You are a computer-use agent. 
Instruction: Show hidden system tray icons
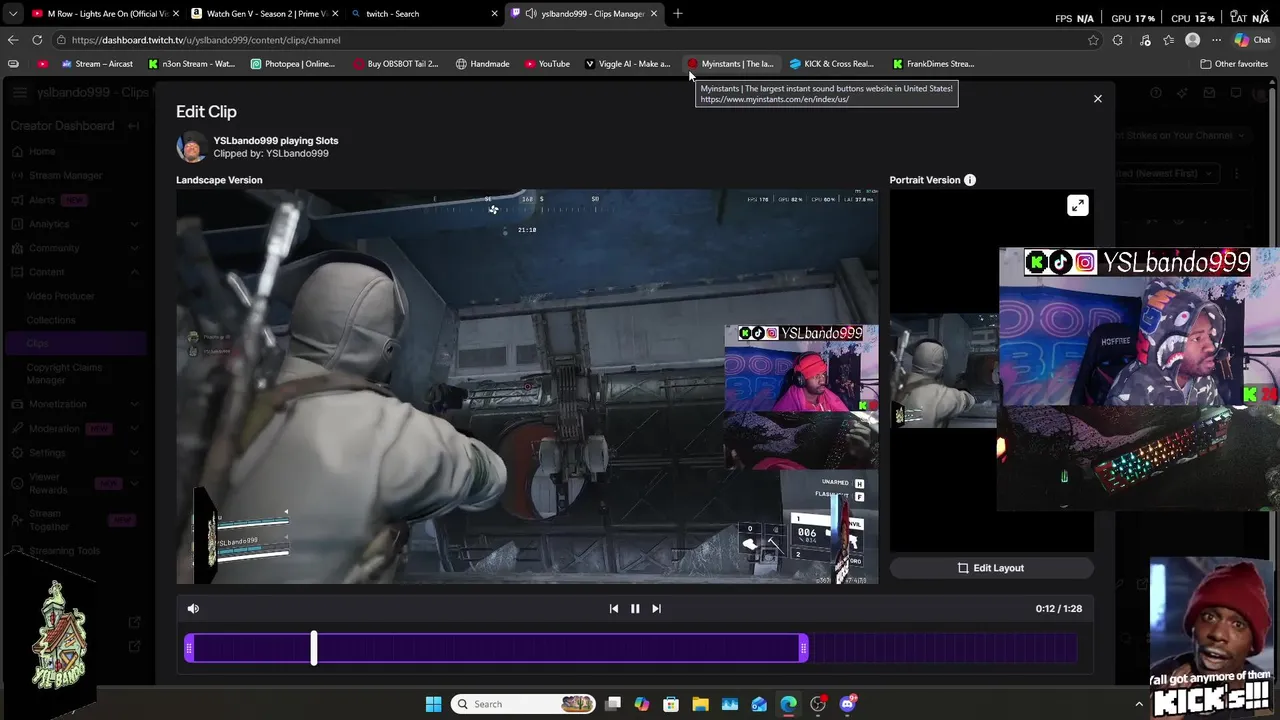click(1138, 704)
